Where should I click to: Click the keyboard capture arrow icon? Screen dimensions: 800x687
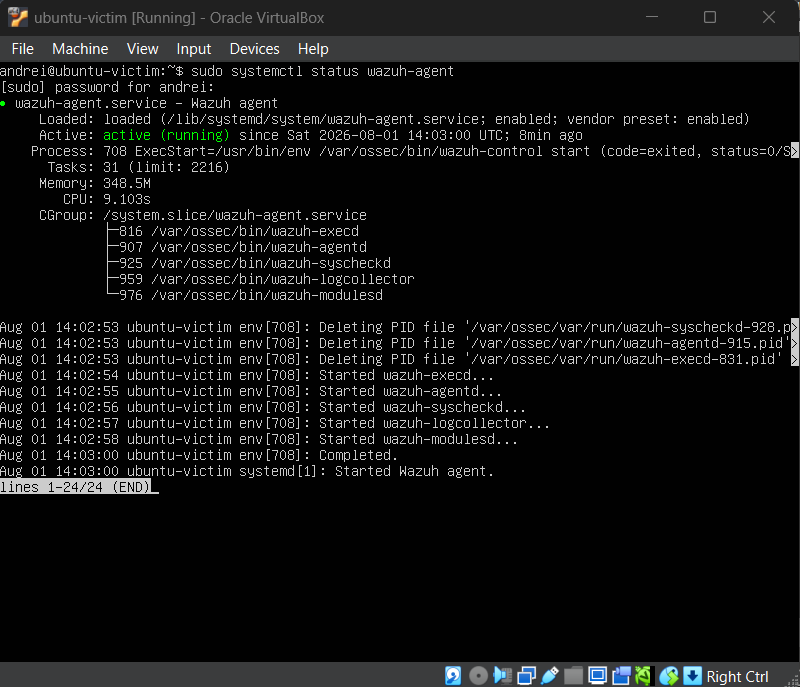click(692, 676)
